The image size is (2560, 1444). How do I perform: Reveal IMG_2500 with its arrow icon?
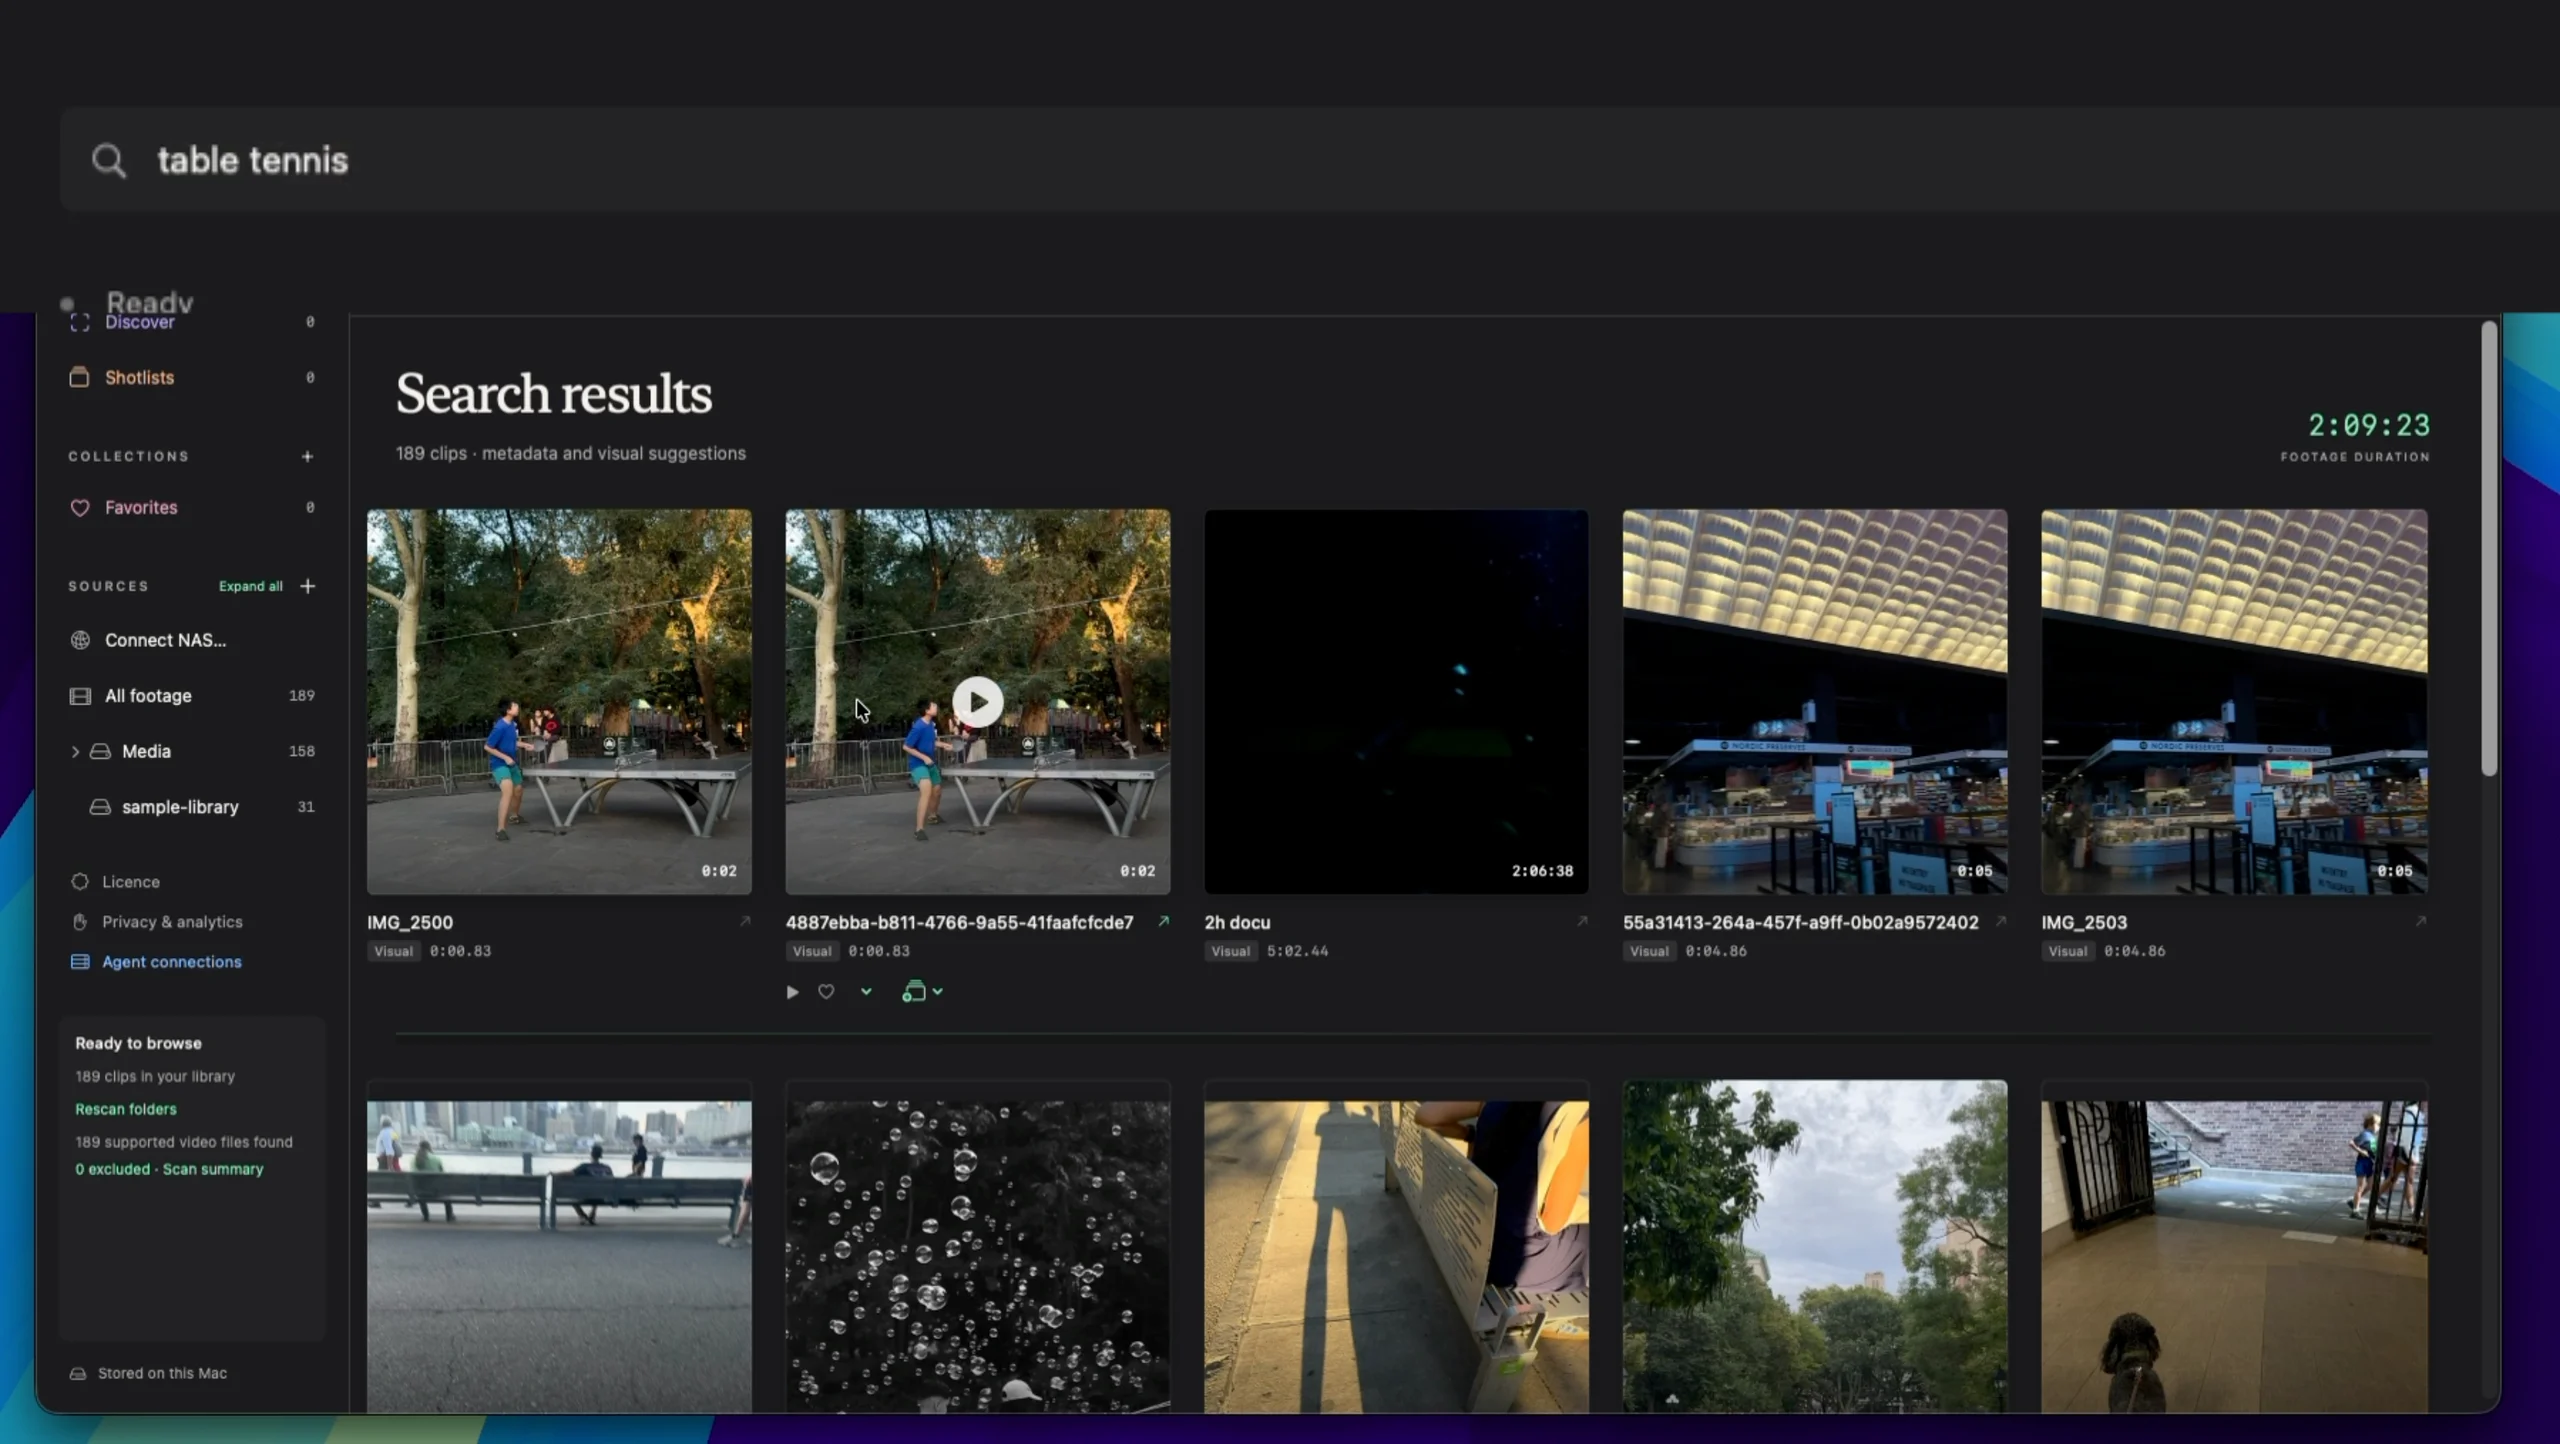click(745, 921)
